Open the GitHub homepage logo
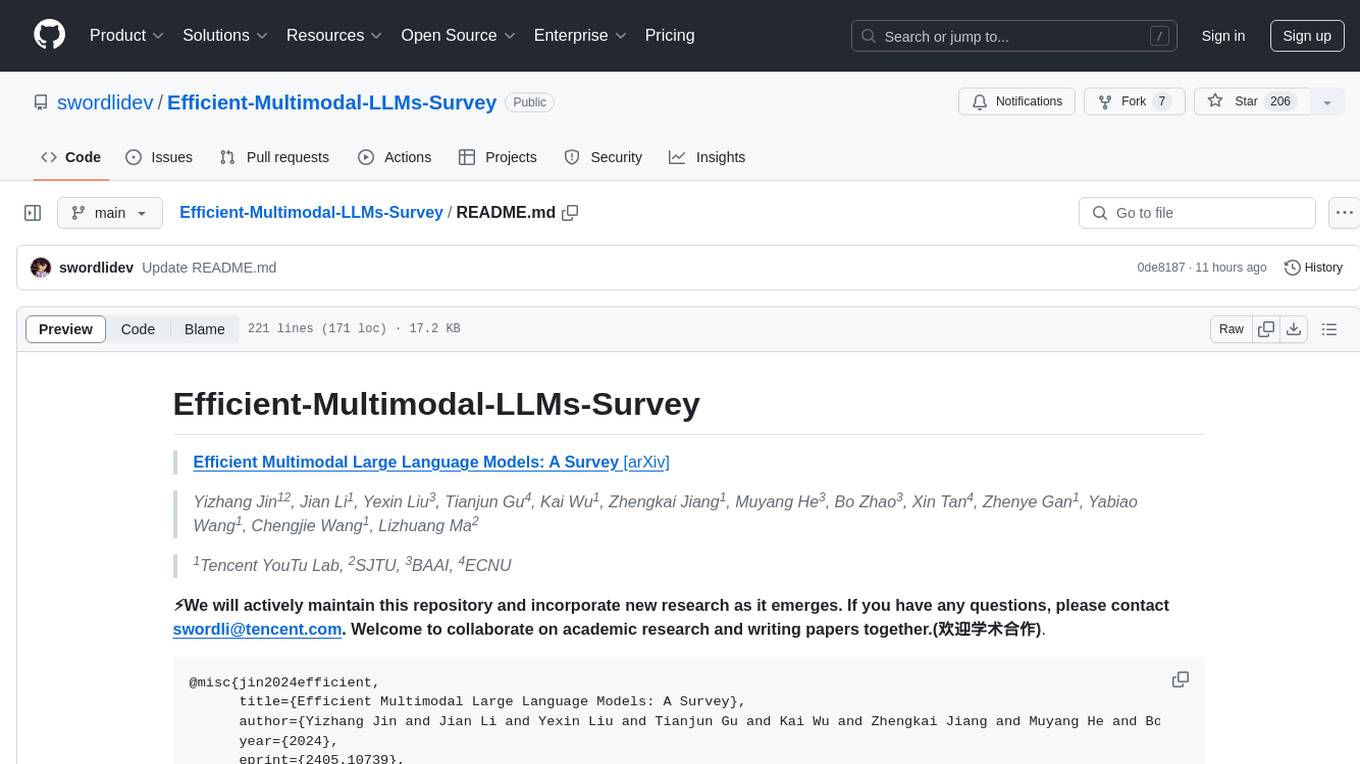Viewport: 1360px width, 764px height. click(x=50, y=35)
